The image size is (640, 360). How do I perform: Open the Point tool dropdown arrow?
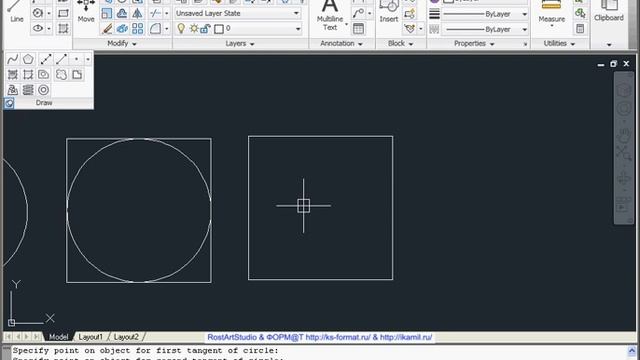[88, 59]
